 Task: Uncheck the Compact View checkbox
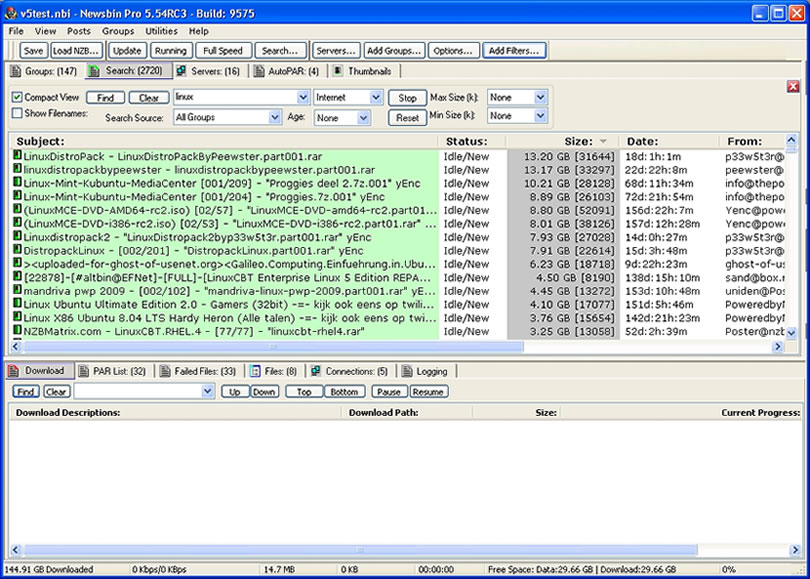(x=18, y=97)
